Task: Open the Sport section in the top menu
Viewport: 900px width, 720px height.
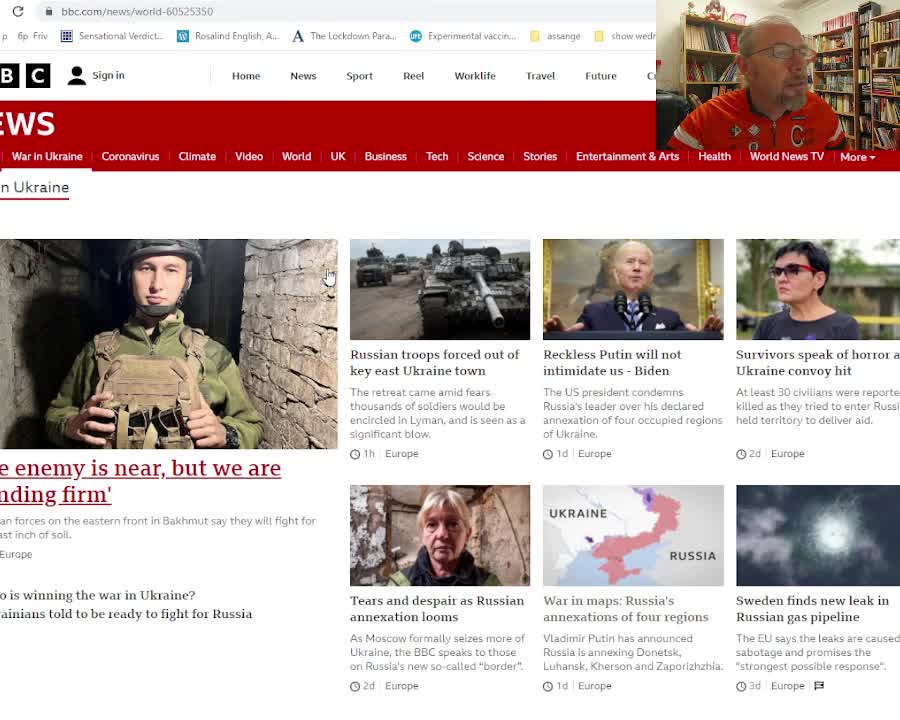Action: [x=359, y=75]
